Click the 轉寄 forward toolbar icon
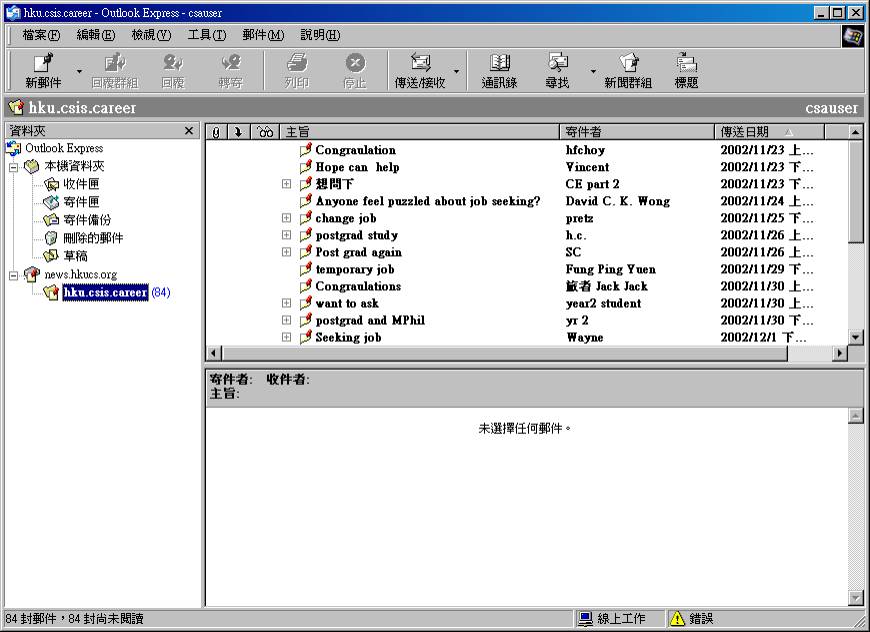This screenshot has width=870, height=632. (230, 63)
